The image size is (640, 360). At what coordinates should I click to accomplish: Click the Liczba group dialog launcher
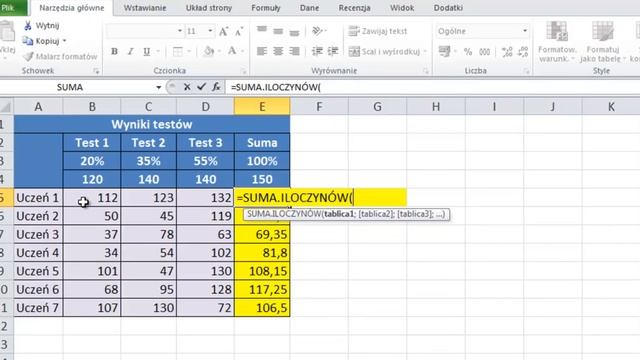coord(527,71)
